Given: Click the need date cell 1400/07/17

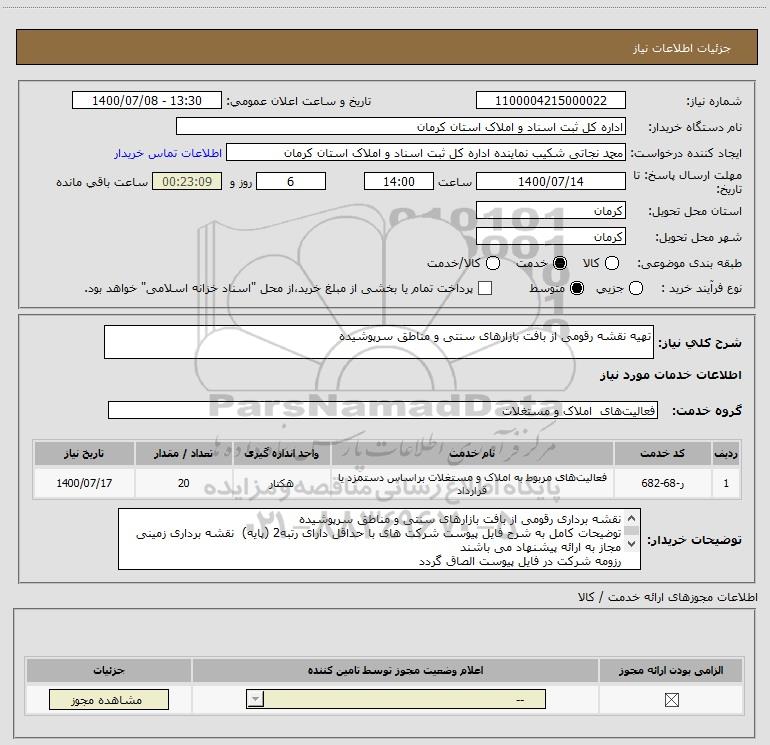Looking at the screenshot, I should (x=84, y=483).
